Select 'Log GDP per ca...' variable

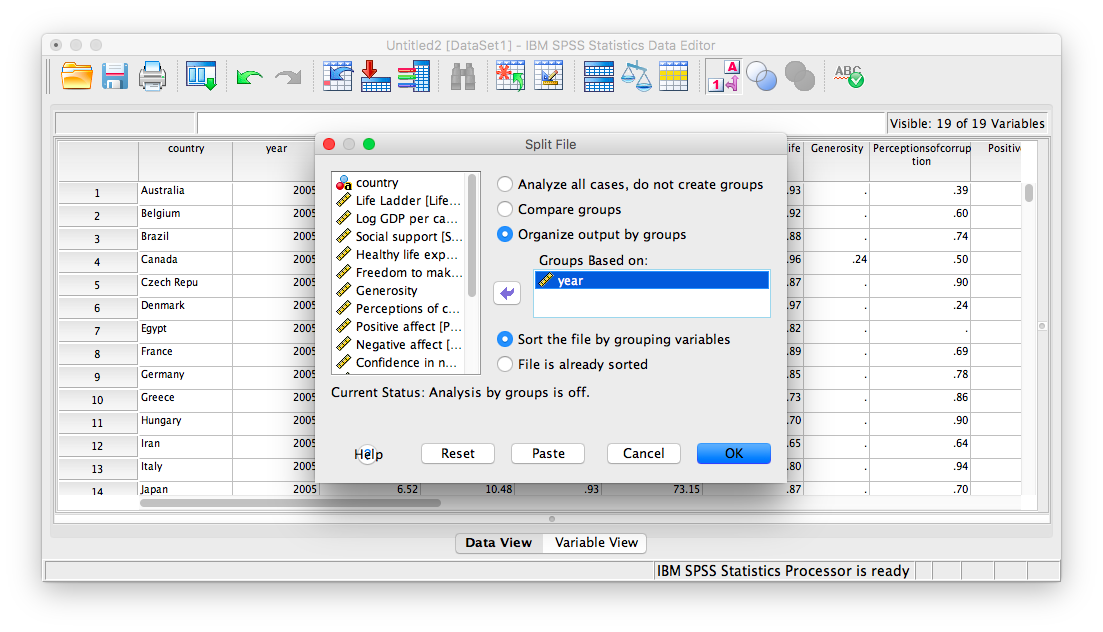(x=399, y=219)
